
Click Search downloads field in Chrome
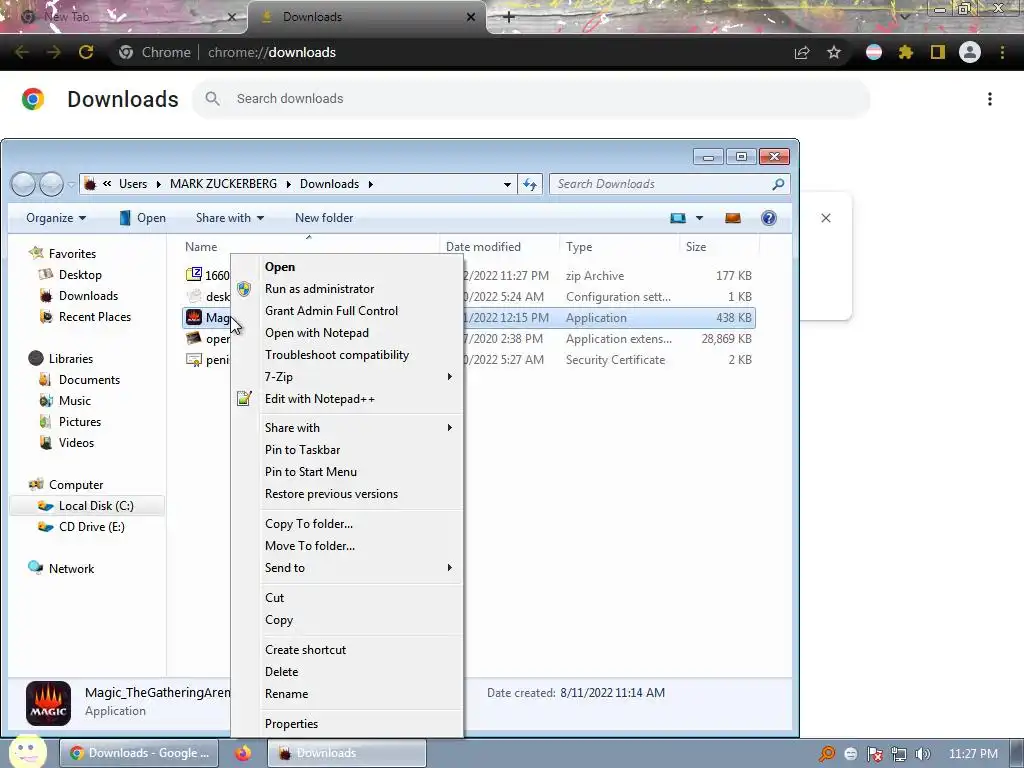pyautogui.click(x=531, y=99)
